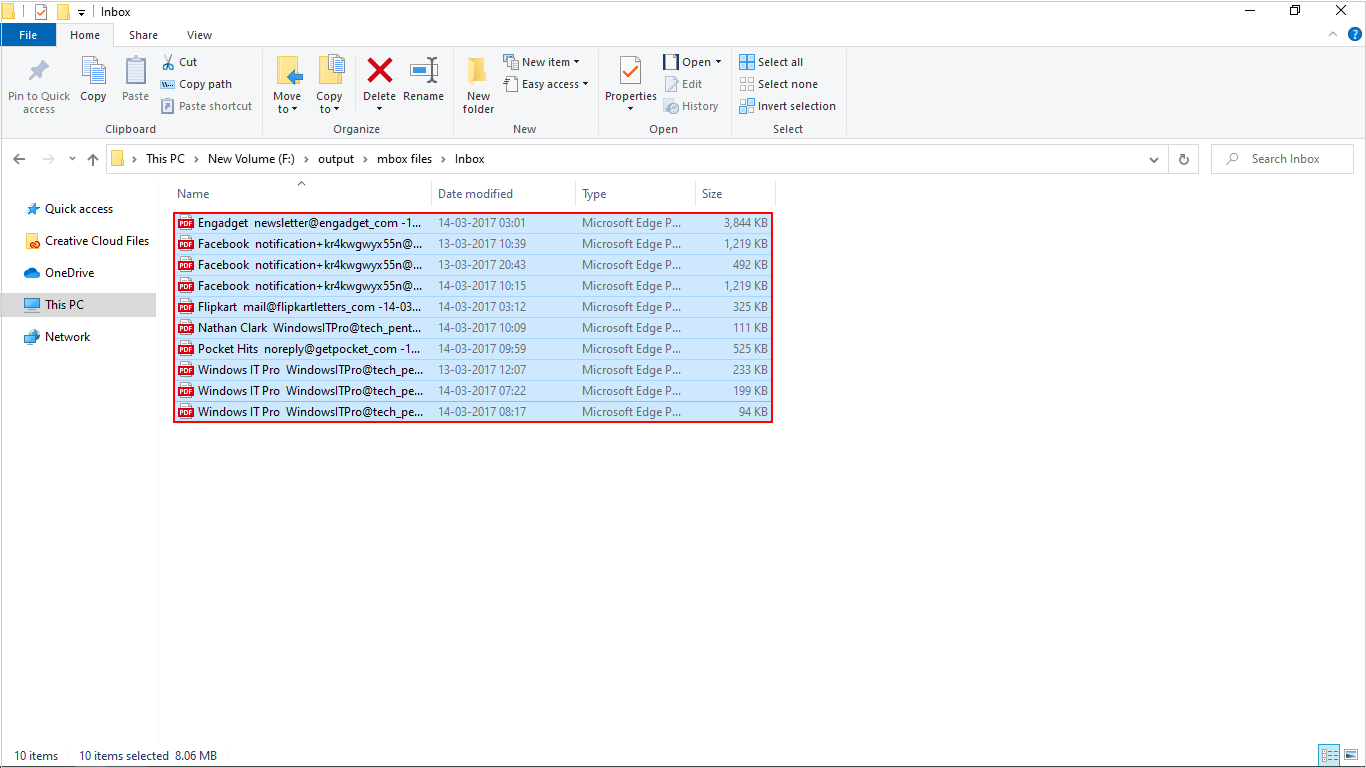Image resolution: width=1366 pixels, height=768 pixels.
Task: Sort by the Type column header
Action: coord(636,194)
